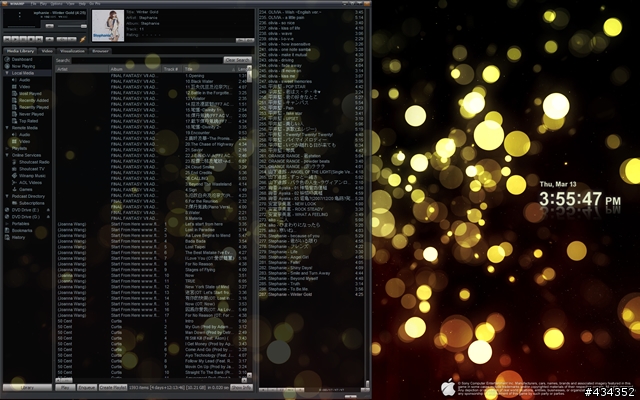Viewport: 640px width, 400px height.
Task: Collapse the Local Media tree node
Action: [x=7, y=73]
